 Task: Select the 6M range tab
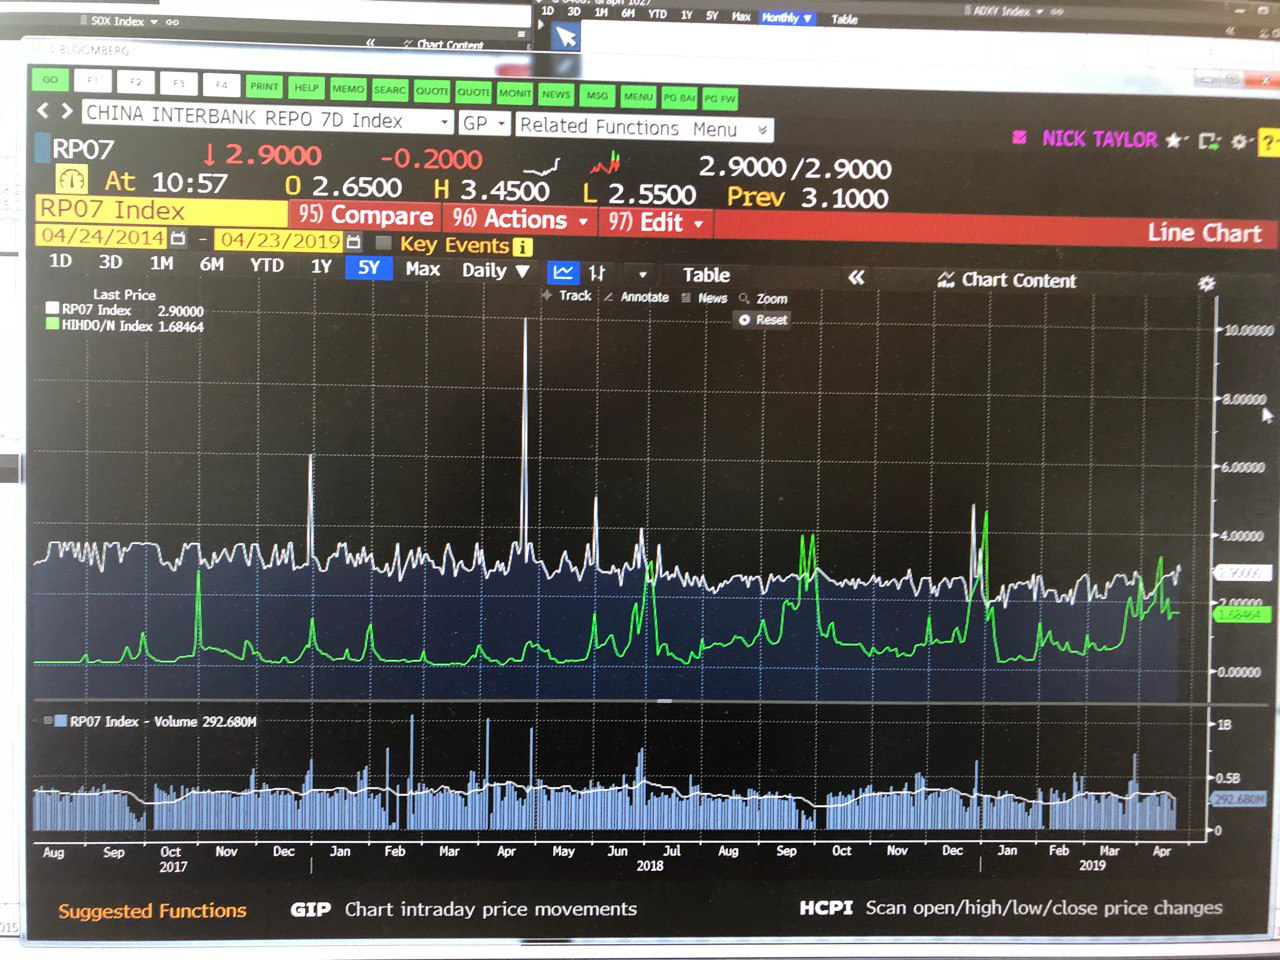[211, 264]
